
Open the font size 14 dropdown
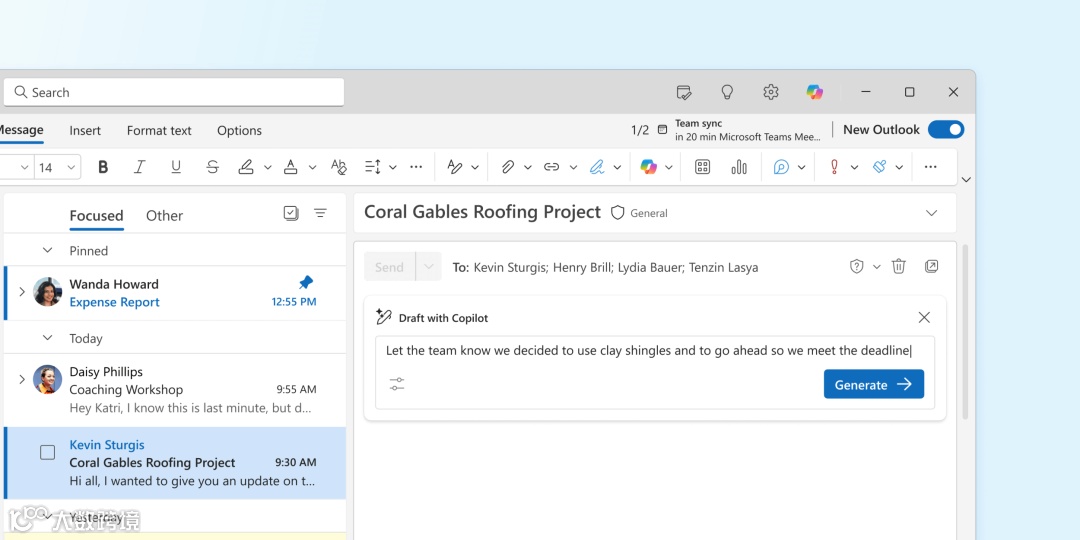point(71,167)
